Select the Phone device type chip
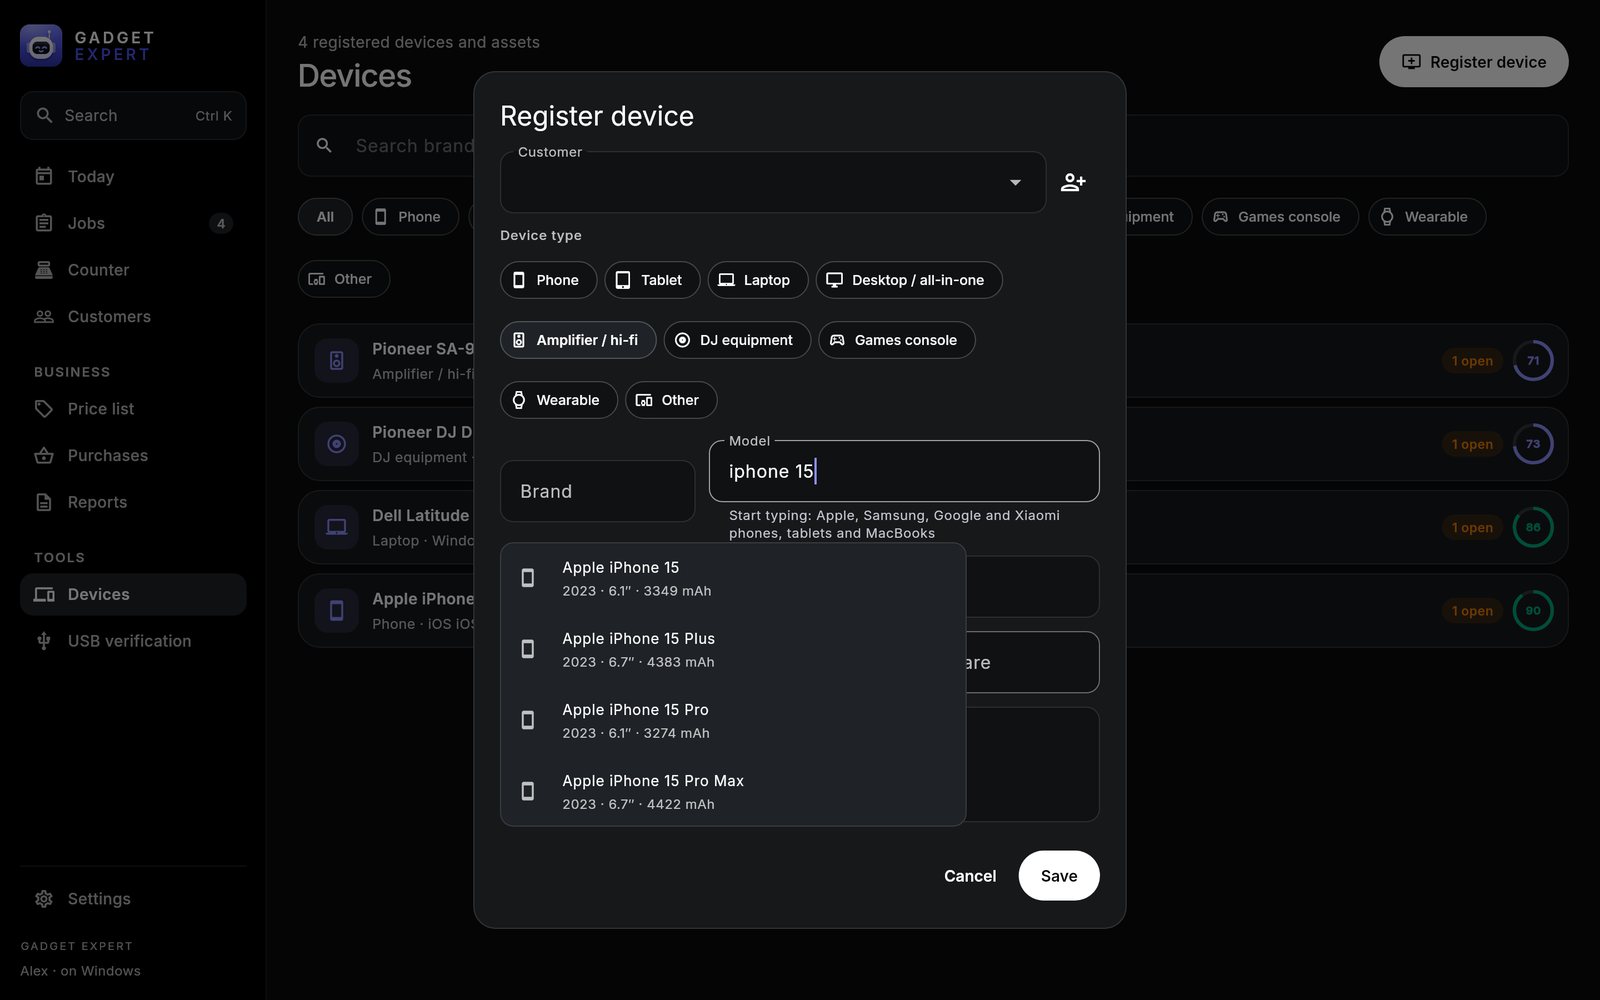The height and width of the screenshot is (1000, 1600). [x=548, y=280]
